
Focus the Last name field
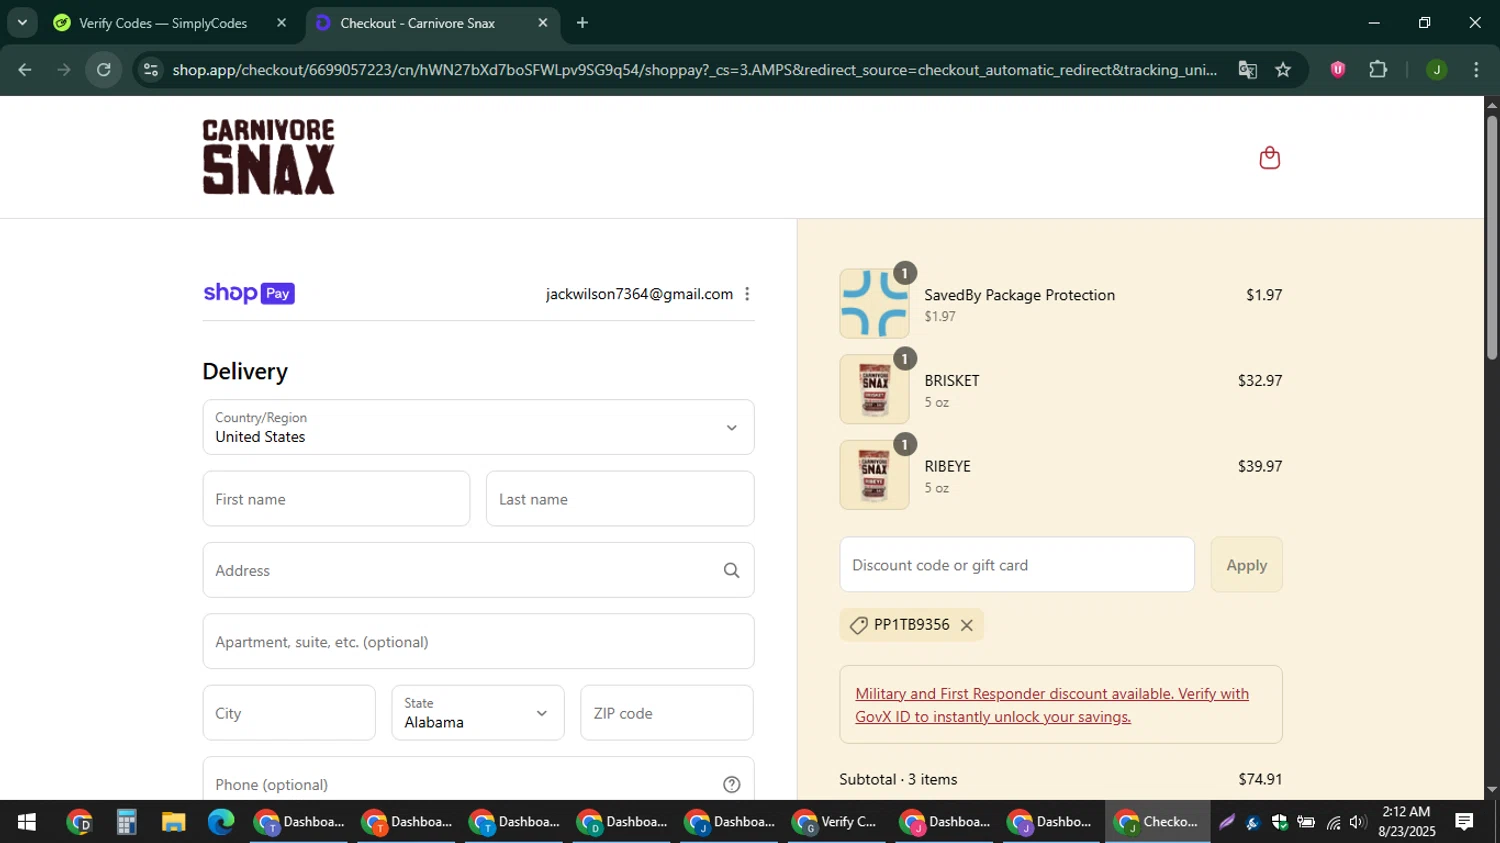(620, 499)
